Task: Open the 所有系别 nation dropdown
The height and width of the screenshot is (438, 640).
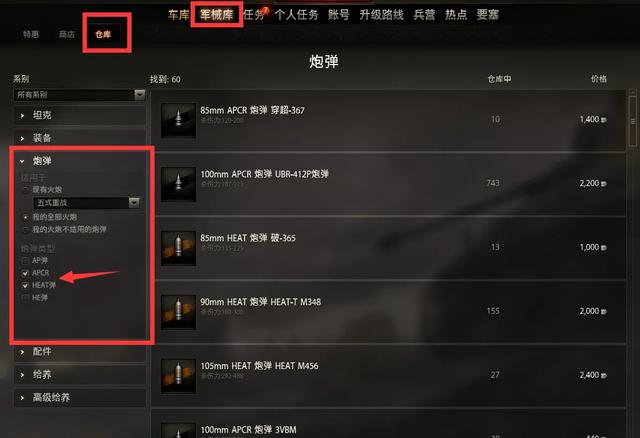Action: point(79,95)
